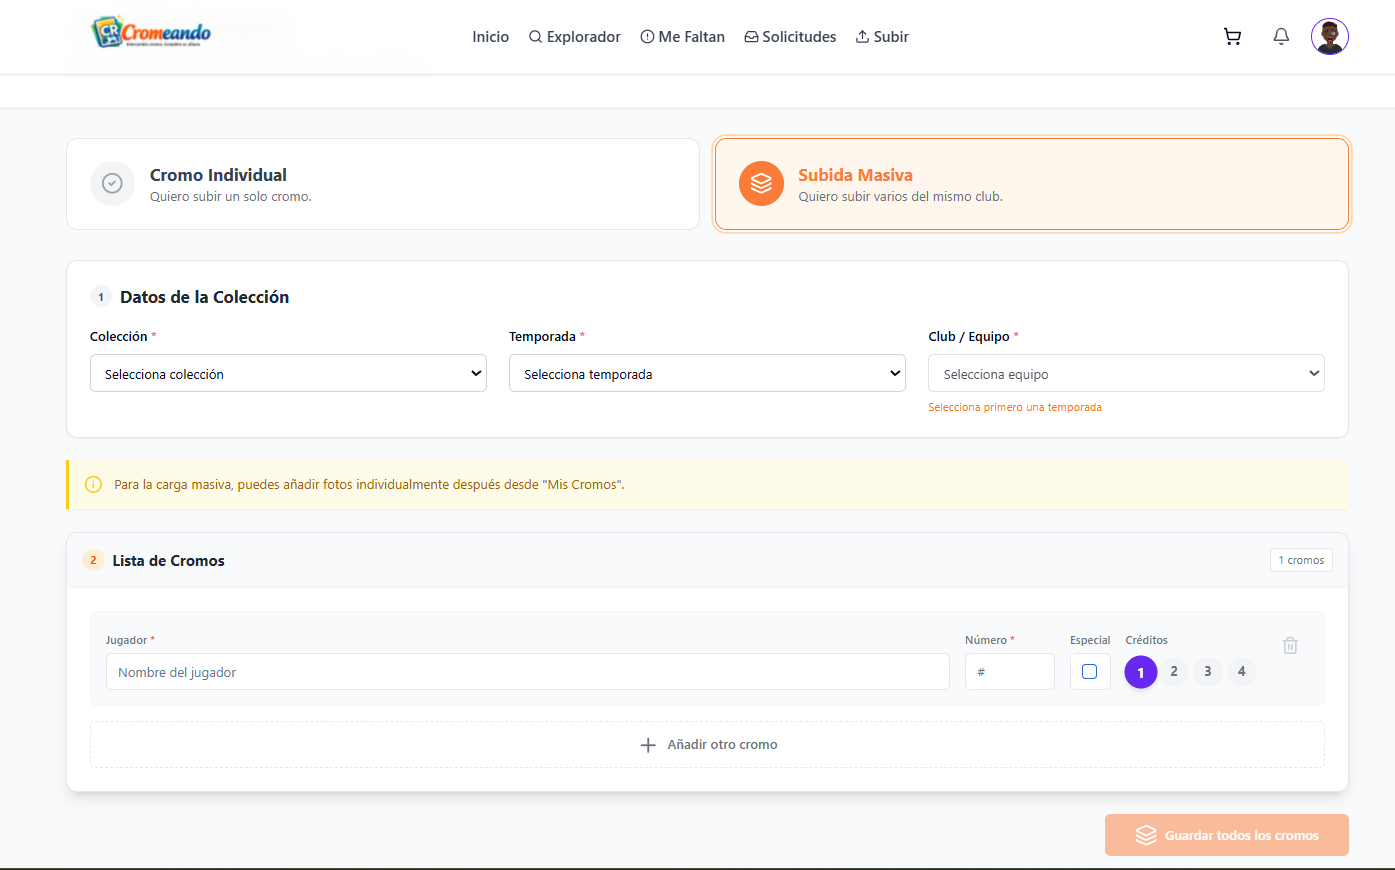Viewport: 1395px width, 870px height.
Task: Select 4 créditos option
Action: pos(1241,672)
